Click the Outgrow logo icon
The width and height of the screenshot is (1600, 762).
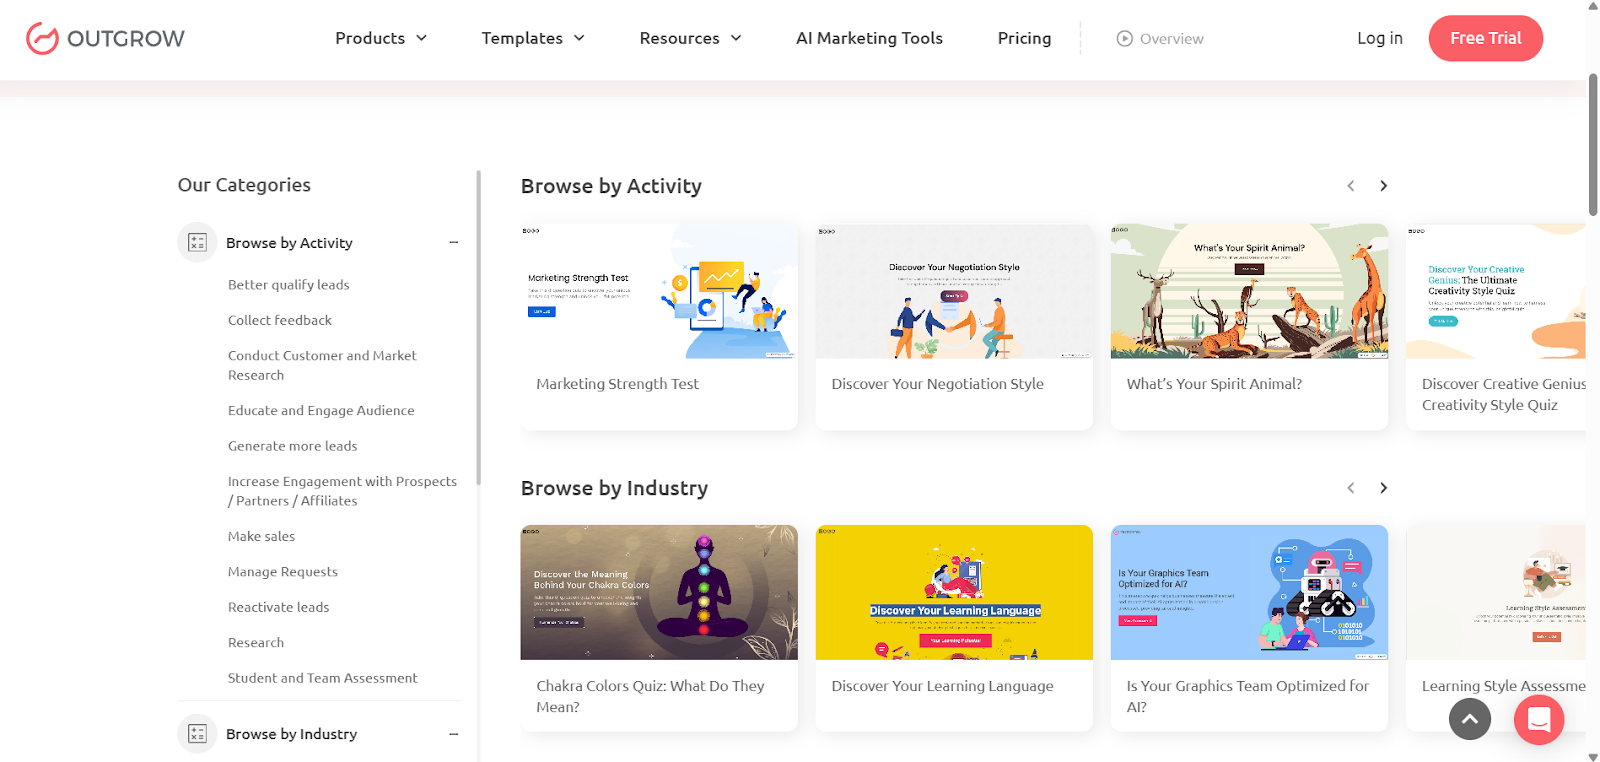[42, 39]
